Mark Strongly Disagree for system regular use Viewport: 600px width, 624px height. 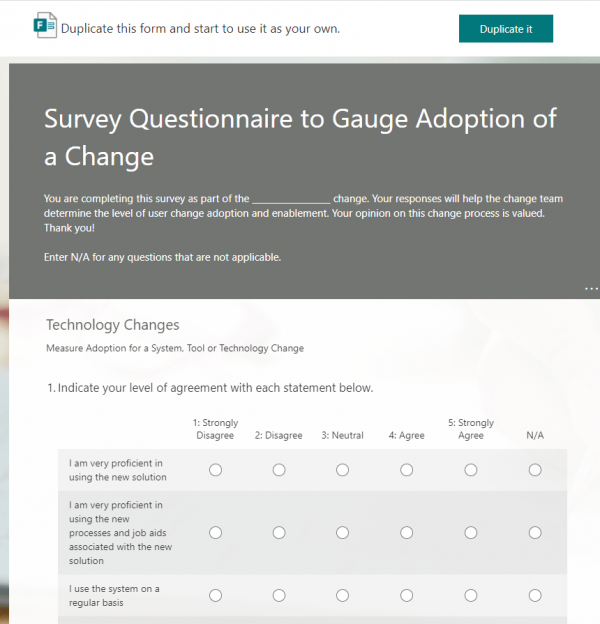215,596
